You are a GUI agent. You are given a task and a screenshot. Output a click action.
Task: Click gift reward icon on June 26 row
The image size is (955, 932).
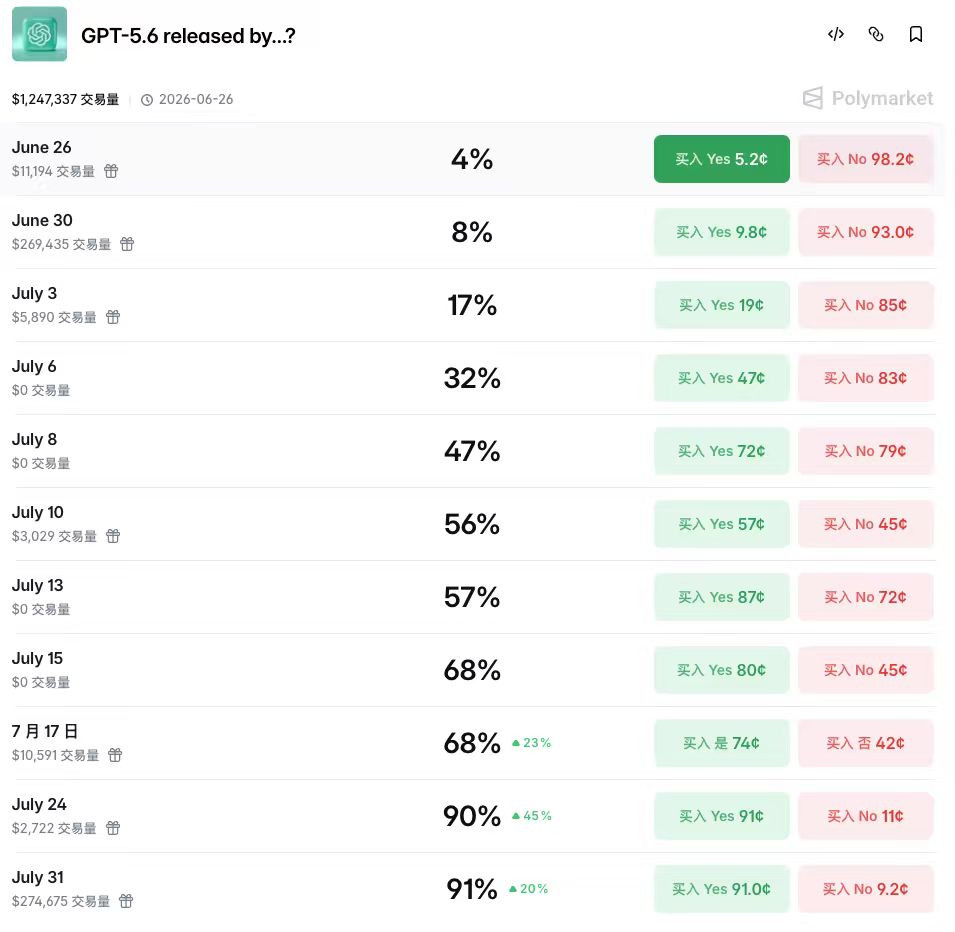coord(111,171)
